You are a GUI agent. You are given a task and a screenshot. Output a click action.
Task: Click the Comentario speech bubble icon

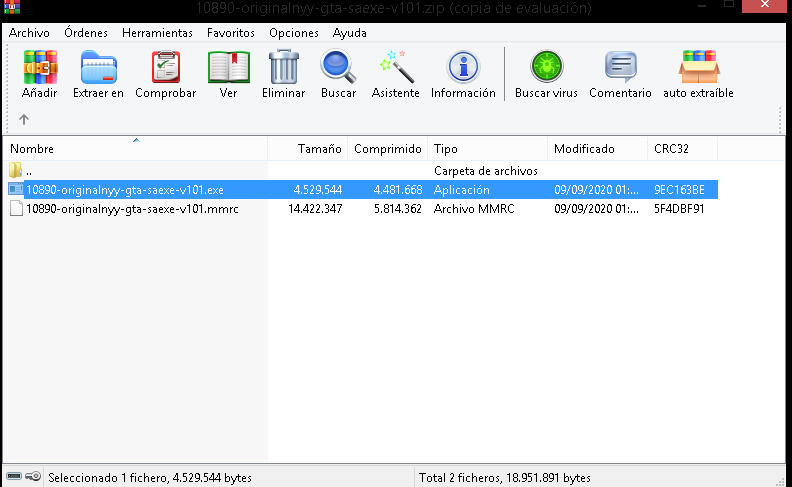pos(620,67)
